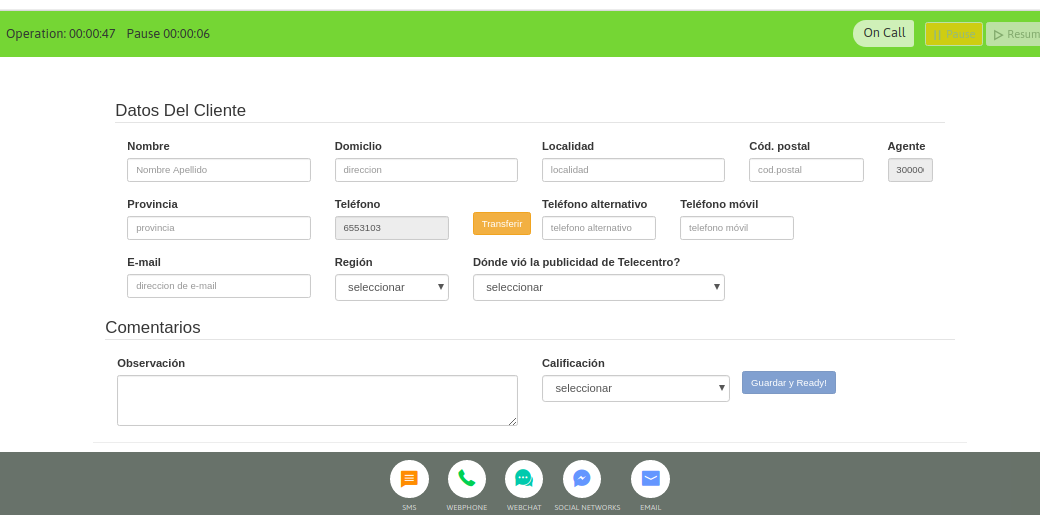Click the Teléfono alternativo label
The width and height of the screenshot is (1040, 515).
pyautogui.click(x=594, y=204)
